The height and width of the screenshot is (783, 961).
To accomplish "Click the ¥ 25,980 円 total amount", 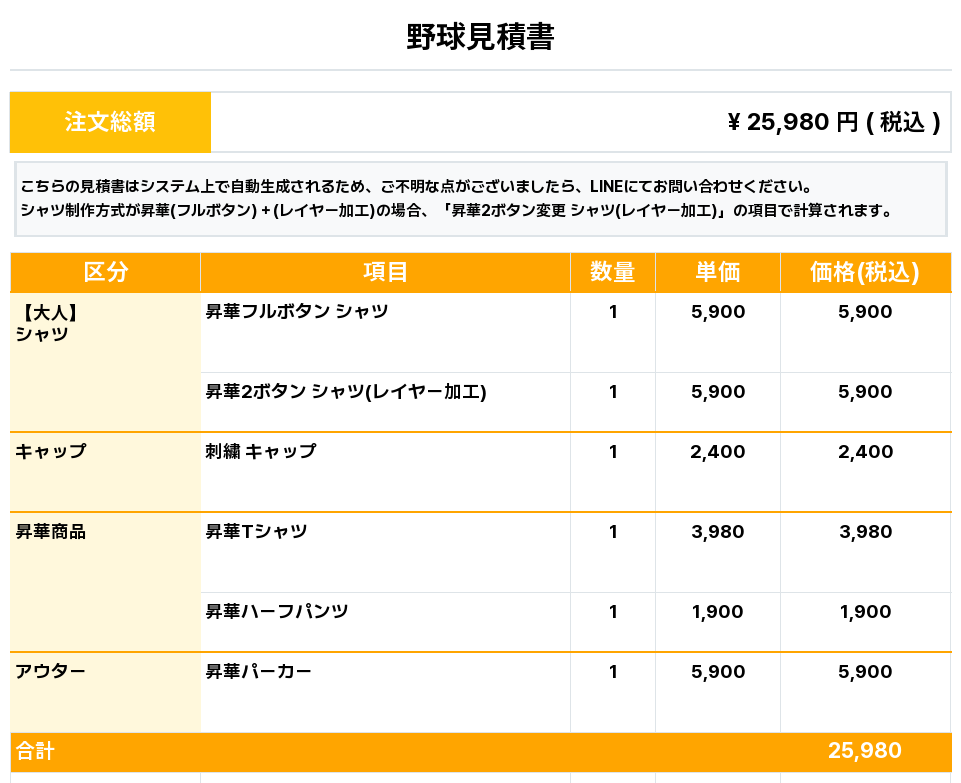I will (x=834, y=122).
